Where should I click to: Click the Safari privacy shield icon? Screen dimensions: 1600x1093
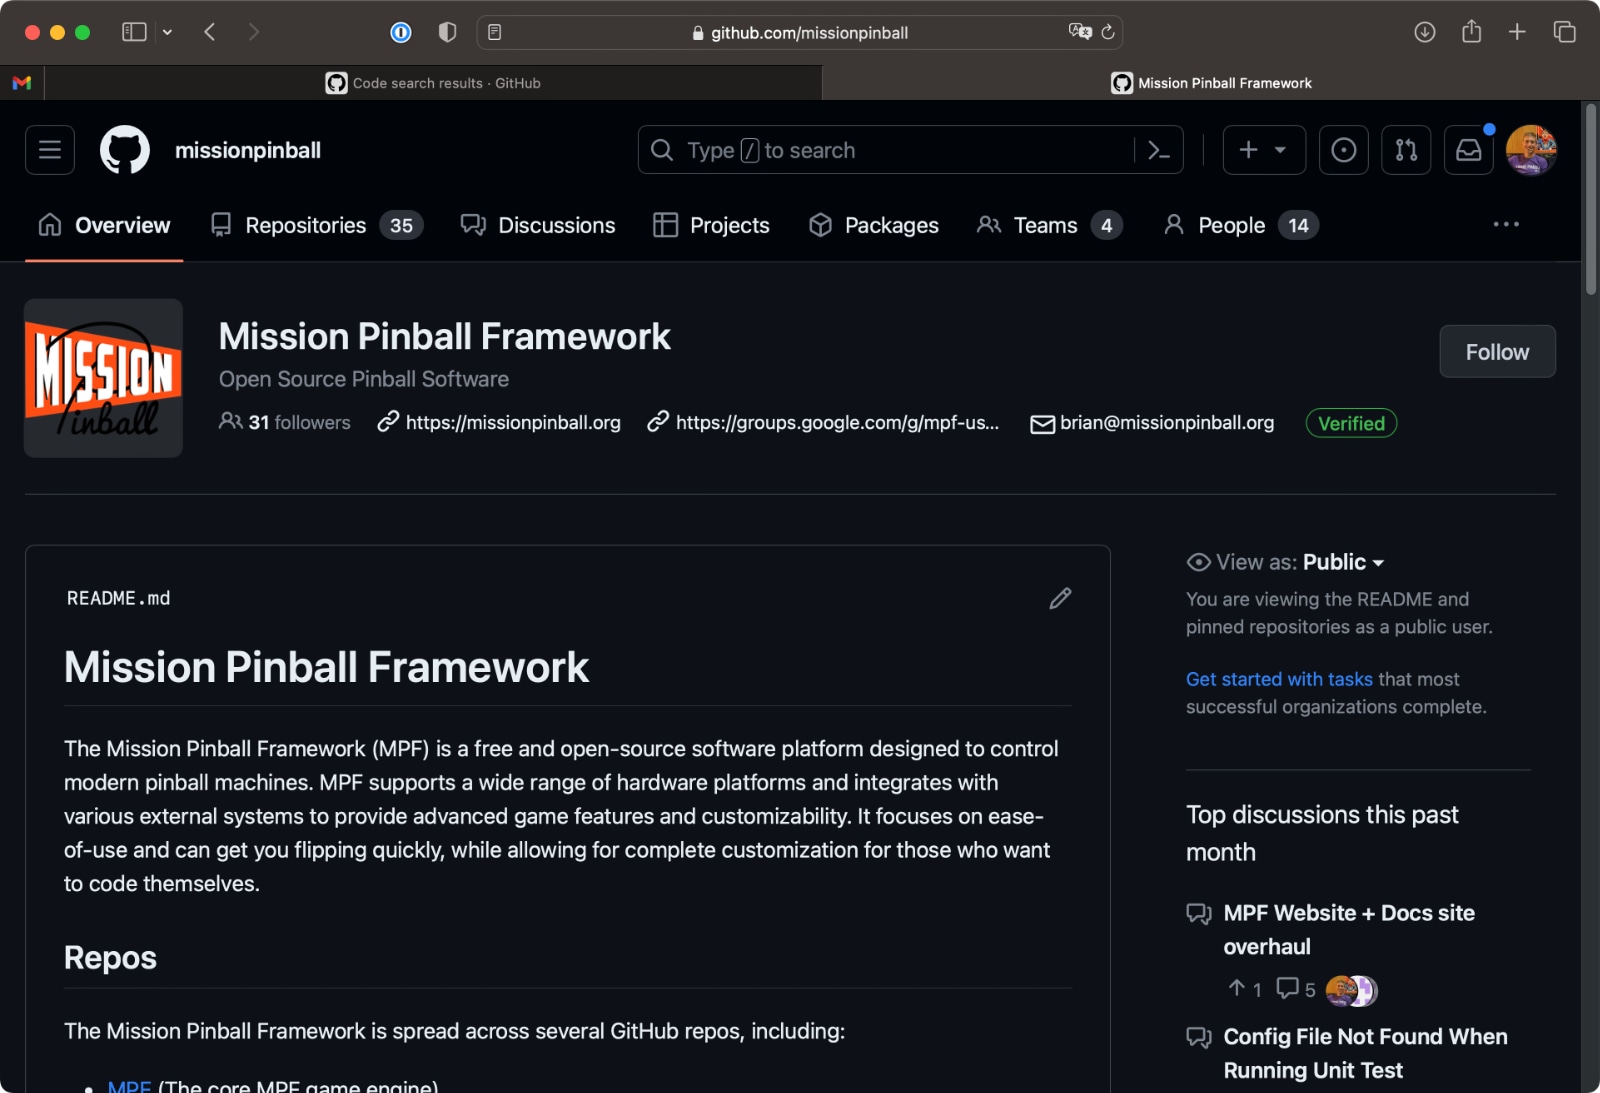pos(446,32)
